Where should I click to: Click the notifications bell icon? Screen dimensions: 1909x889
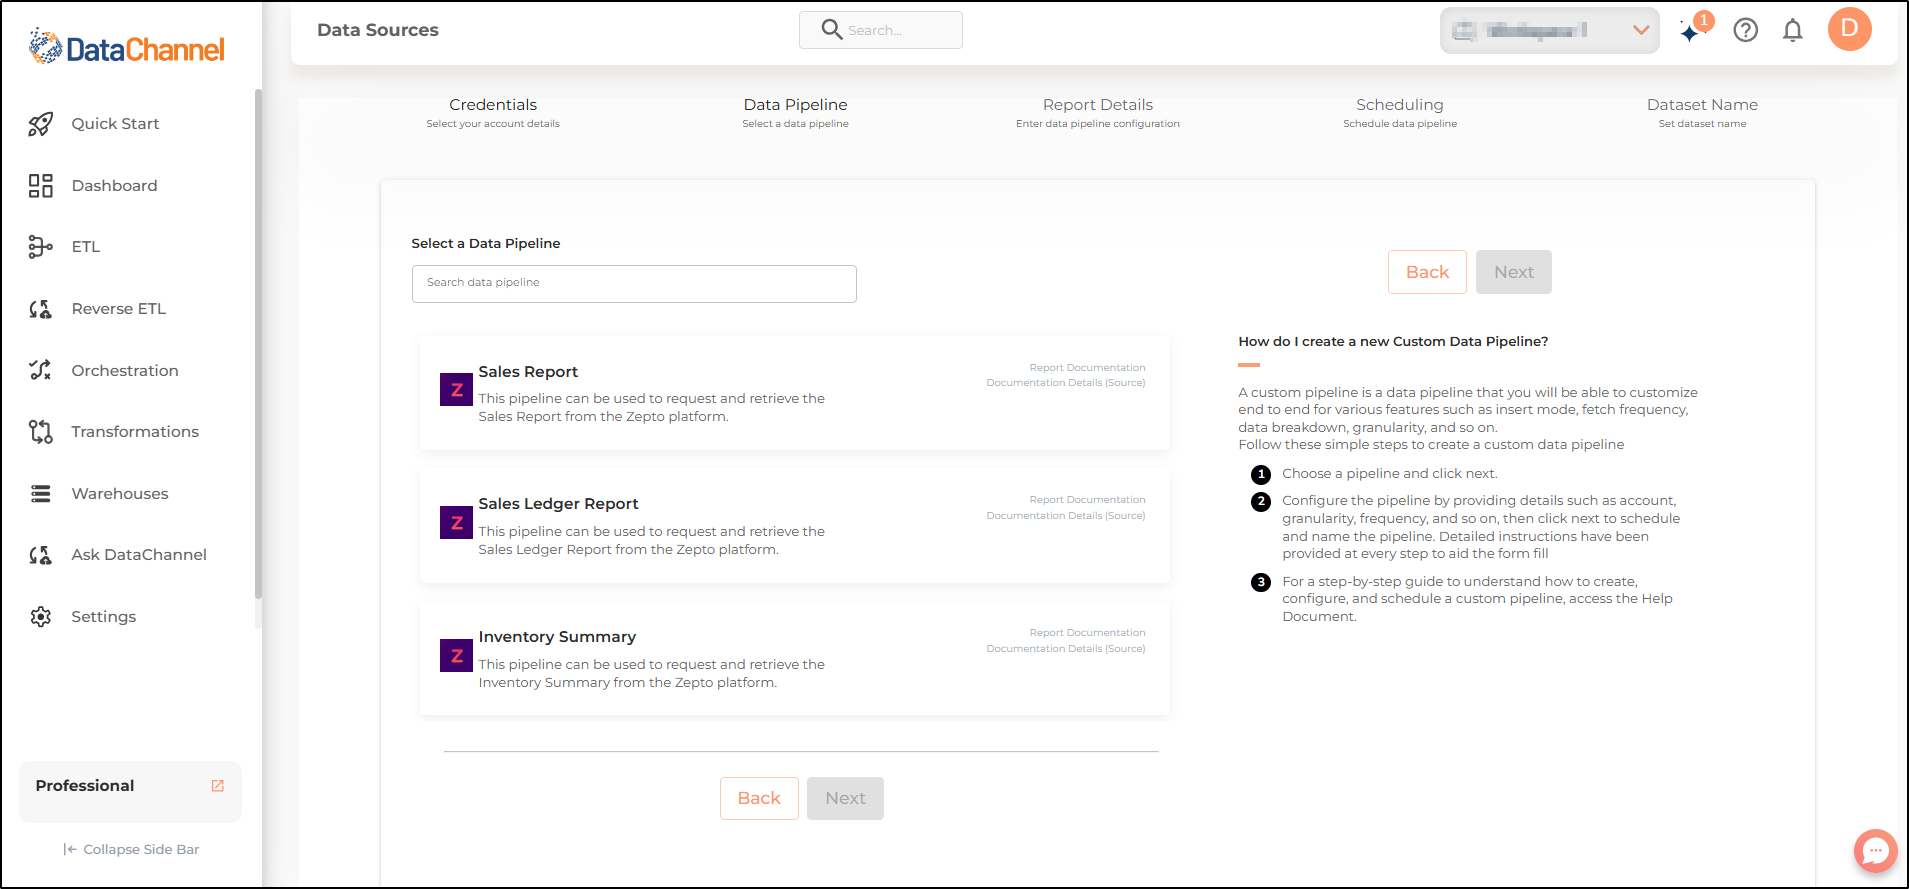point(1793,30)
